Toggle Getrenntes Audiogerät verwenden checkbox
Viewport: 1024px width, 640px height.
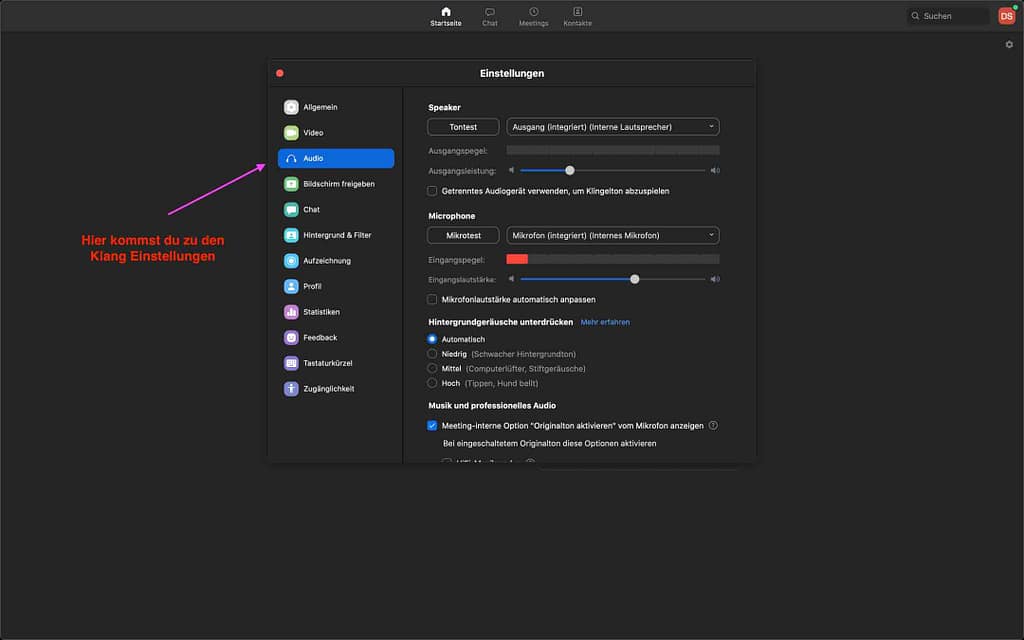[432, 190]
